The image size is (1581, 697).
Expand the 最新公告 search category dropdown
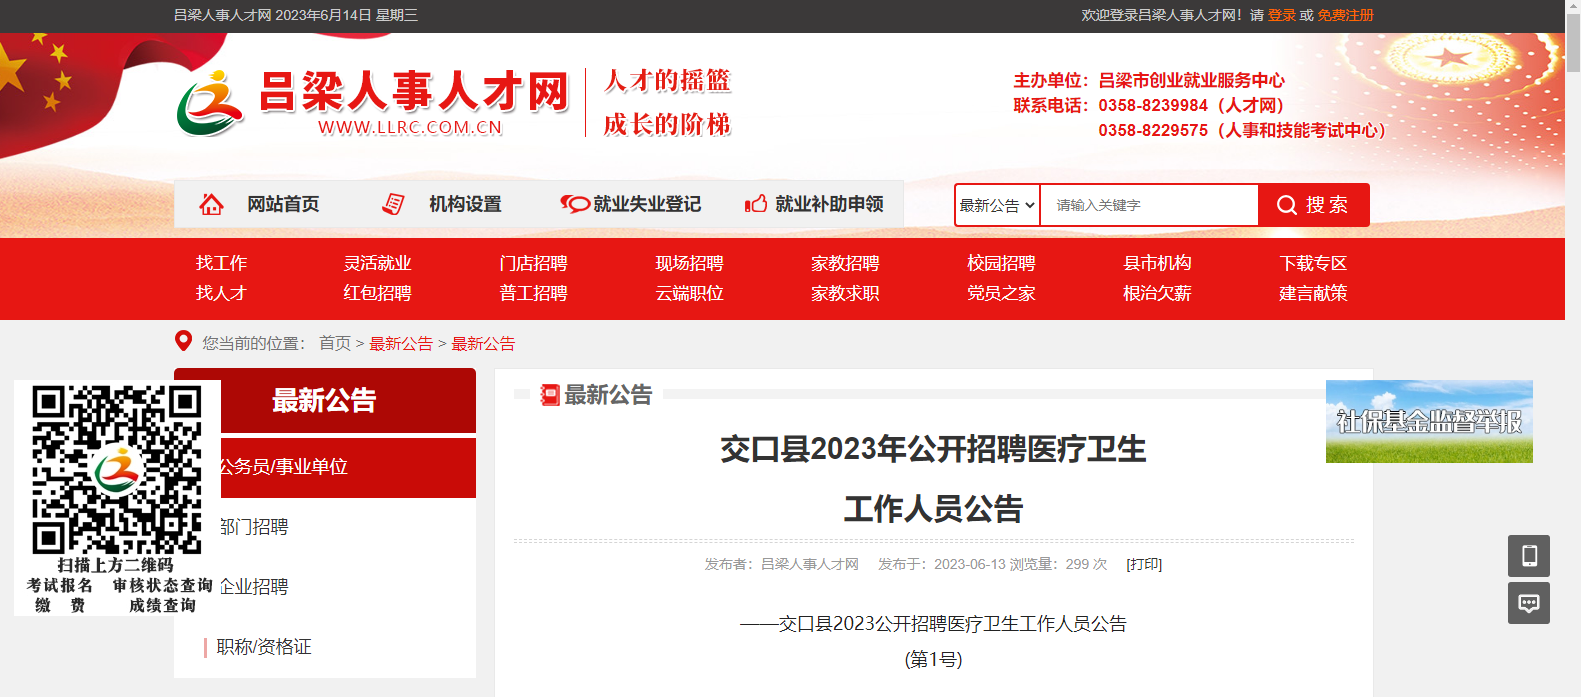[x=997, y=205]
